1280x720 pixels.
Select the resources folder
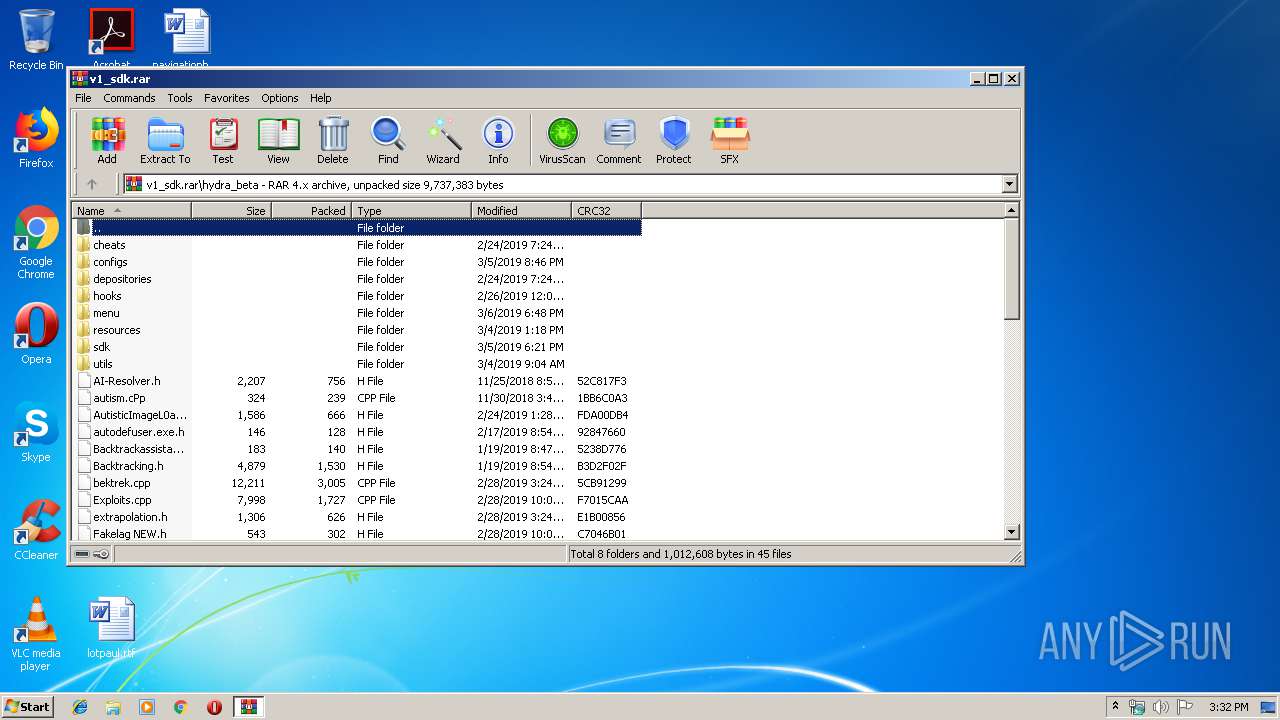click(357, 330)
